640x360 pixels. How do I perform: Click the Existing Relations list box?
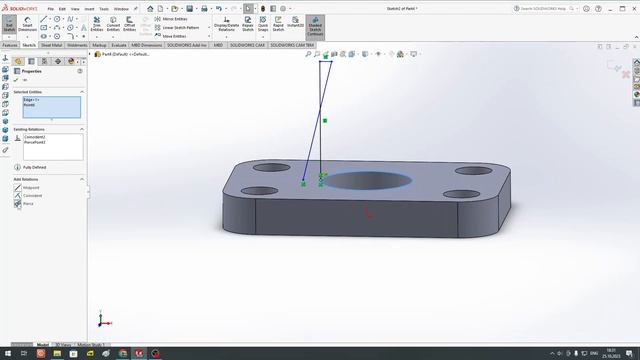[x=53, y=147]
